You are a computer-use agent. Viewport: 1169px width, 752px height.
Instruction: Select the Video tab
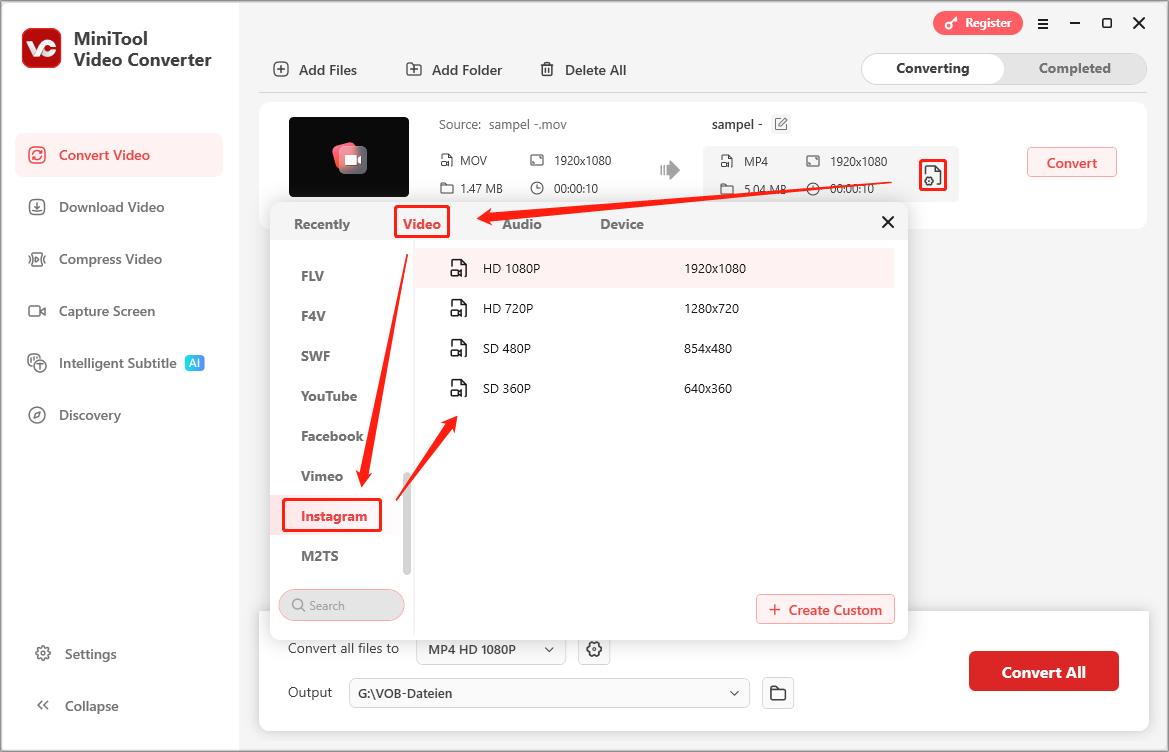(x=422, y=224)
